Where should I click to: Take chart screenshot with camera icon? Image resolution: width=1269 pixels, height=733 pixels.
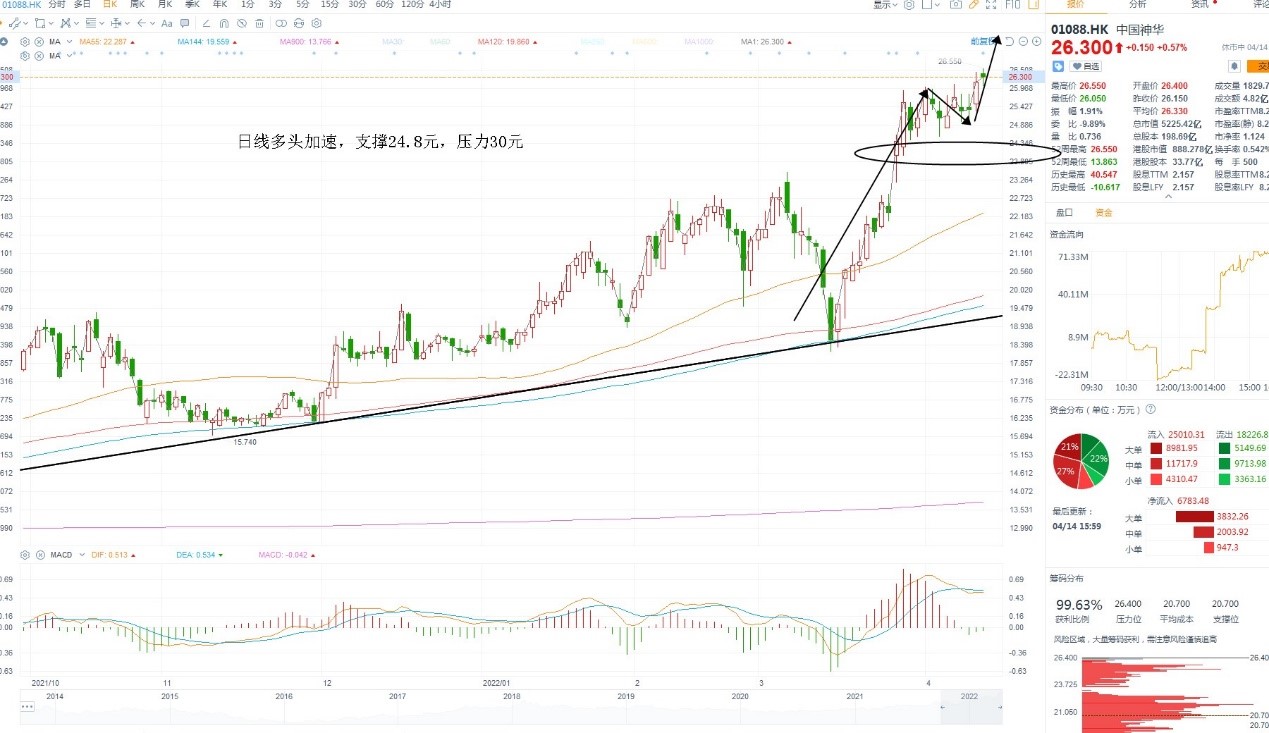click(x=956, y=5)
